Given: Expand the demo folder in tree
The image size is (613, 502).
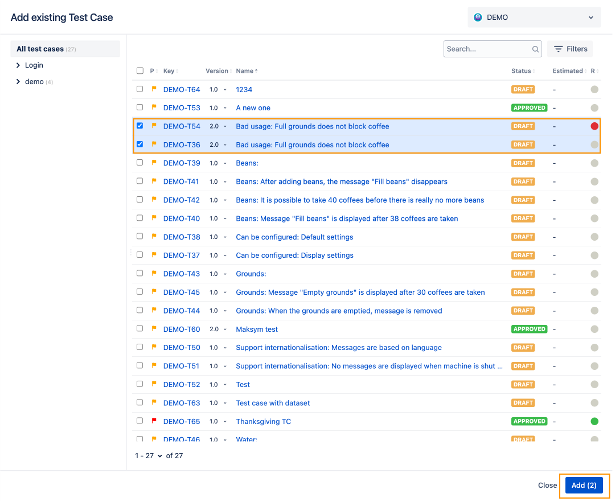Looking at the screenshot, I should pos(19,81).
